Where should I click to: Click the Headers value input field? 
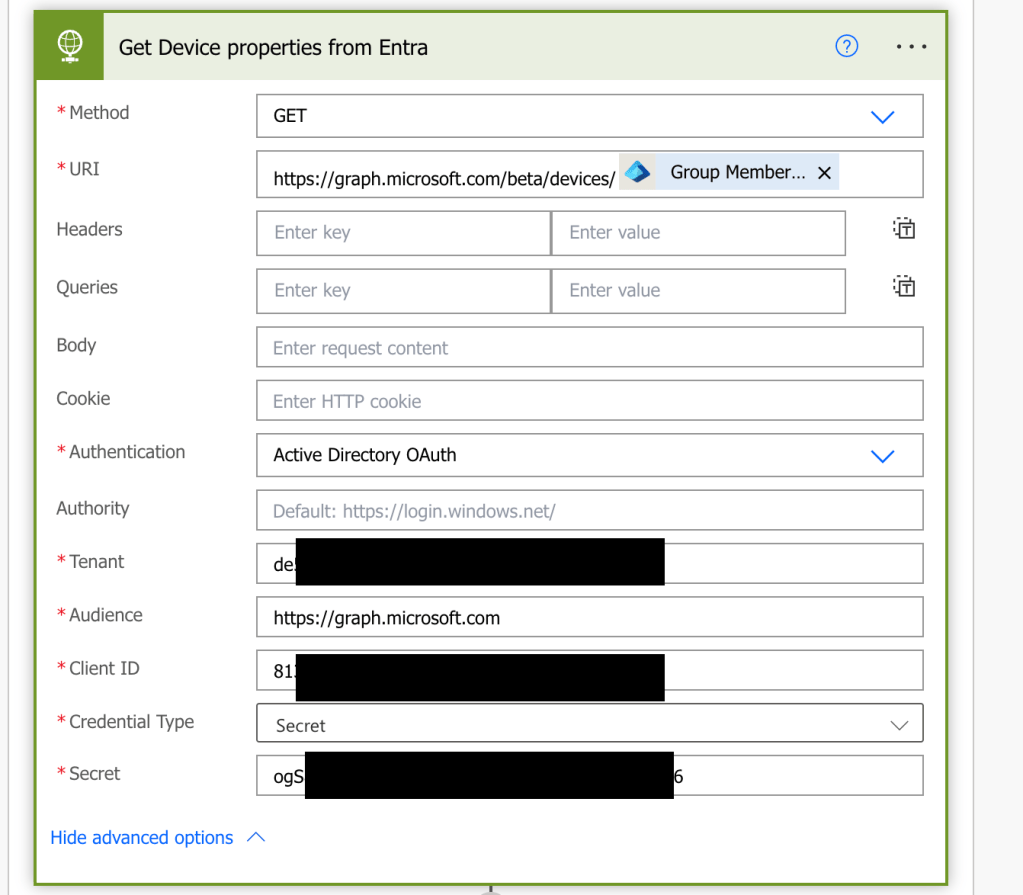[697, 233]
